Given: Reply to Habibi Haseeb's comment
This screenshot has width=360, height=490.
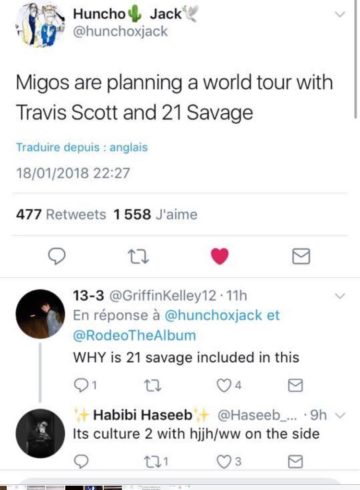Looking at the screenshot, I should click(x=81, y=462).
